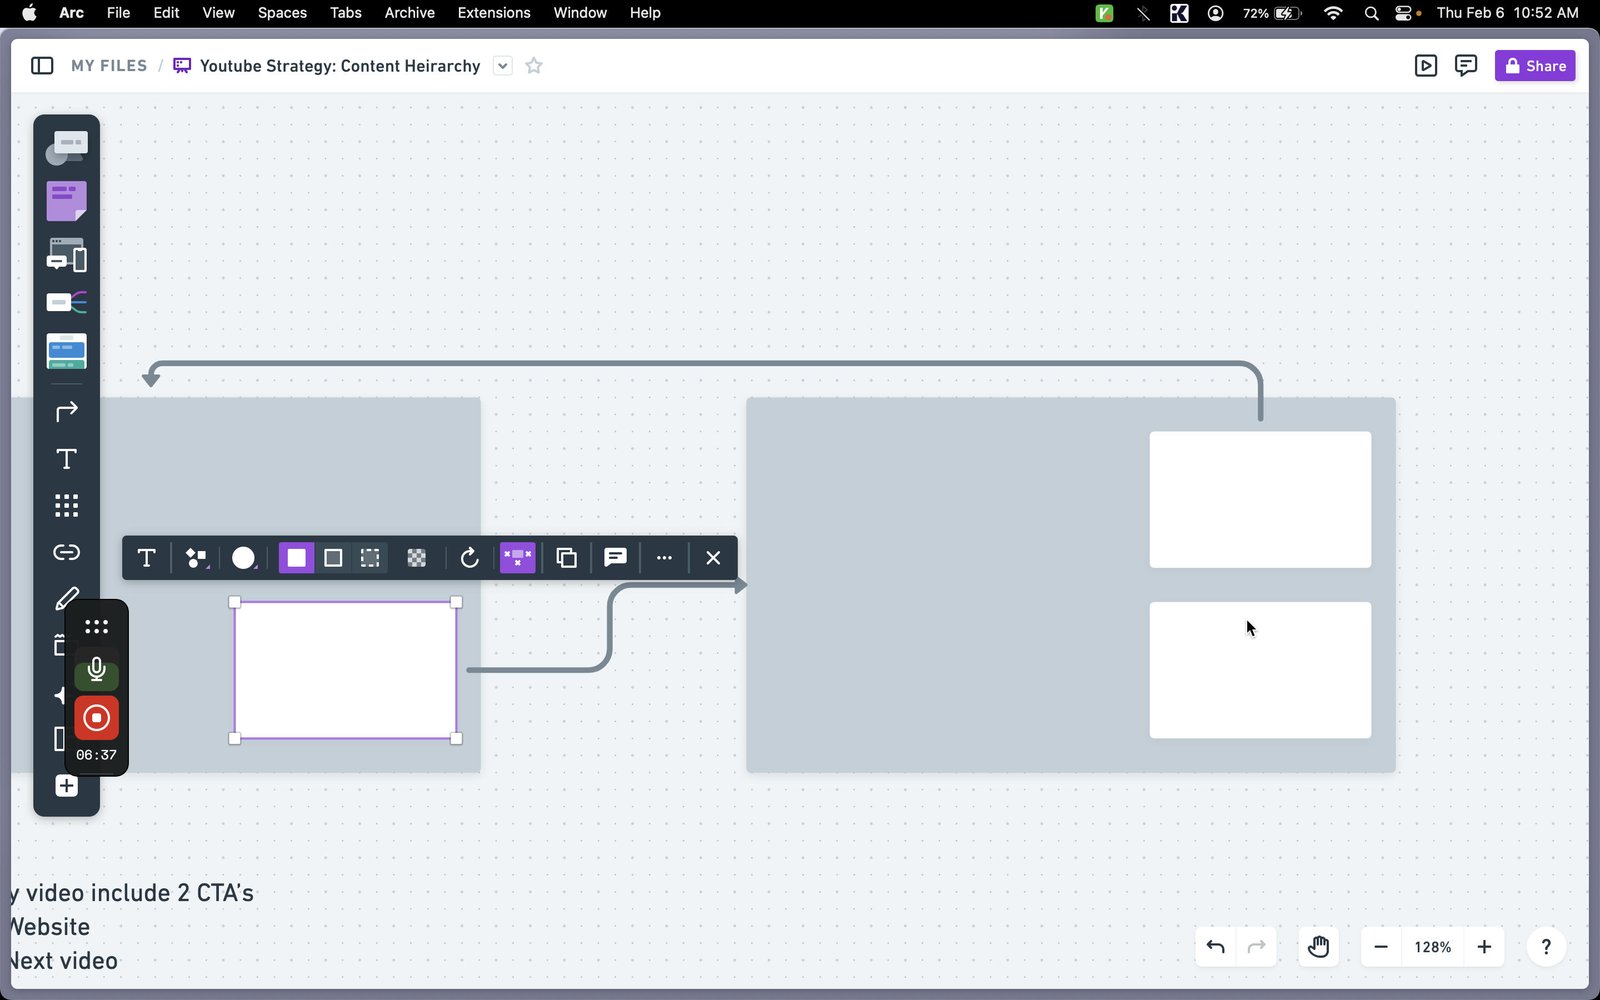This screenshot has height=1000, width=1600.
Task: Go to MY FILES breadcrumb
Action: [109, 66]
